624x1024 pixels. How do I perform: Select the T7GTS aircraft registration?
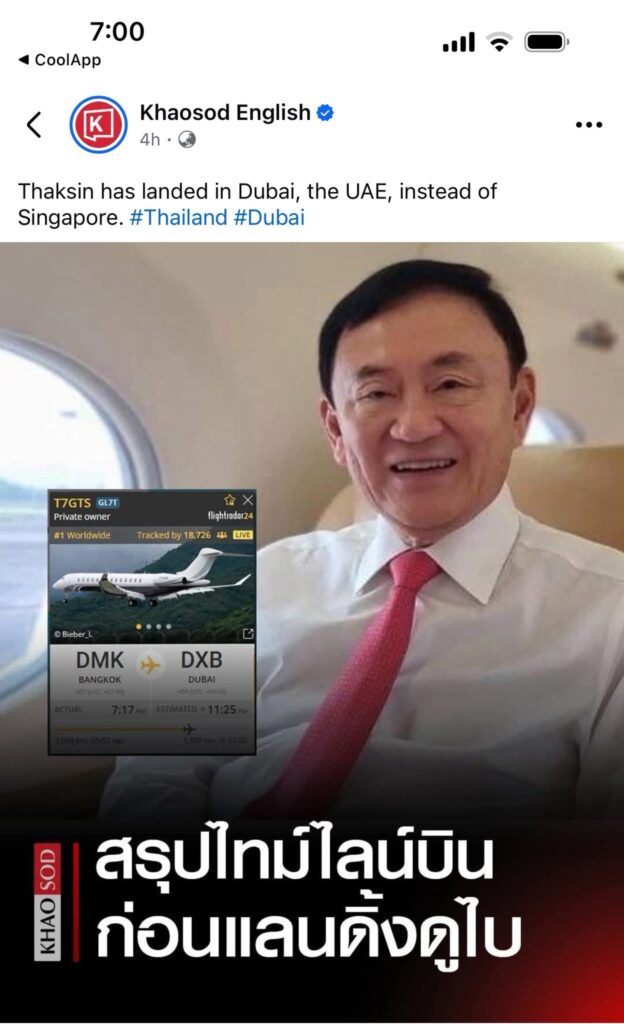[x=72, y=503]
